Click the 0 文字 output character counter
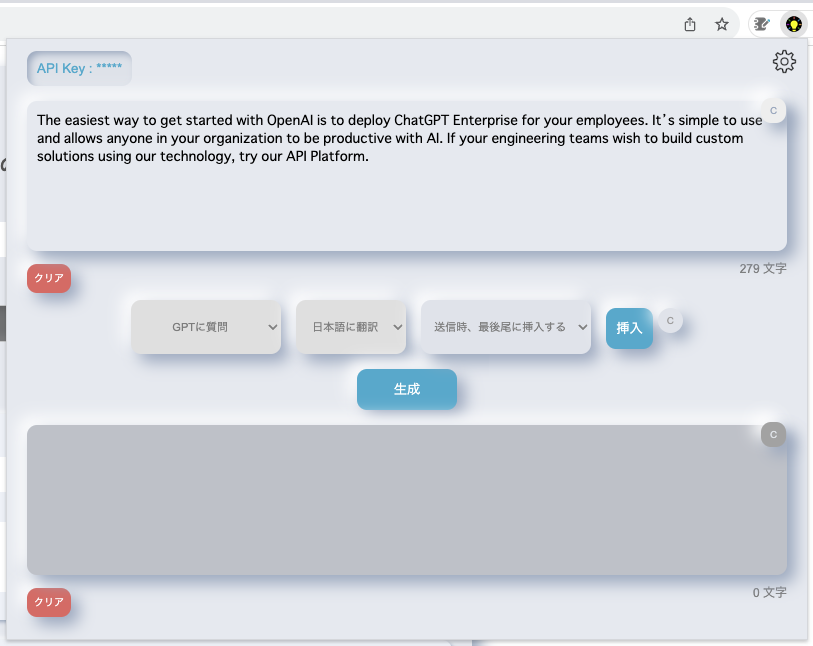Viewport: 813px width, 646px height. tap(769, 593)
